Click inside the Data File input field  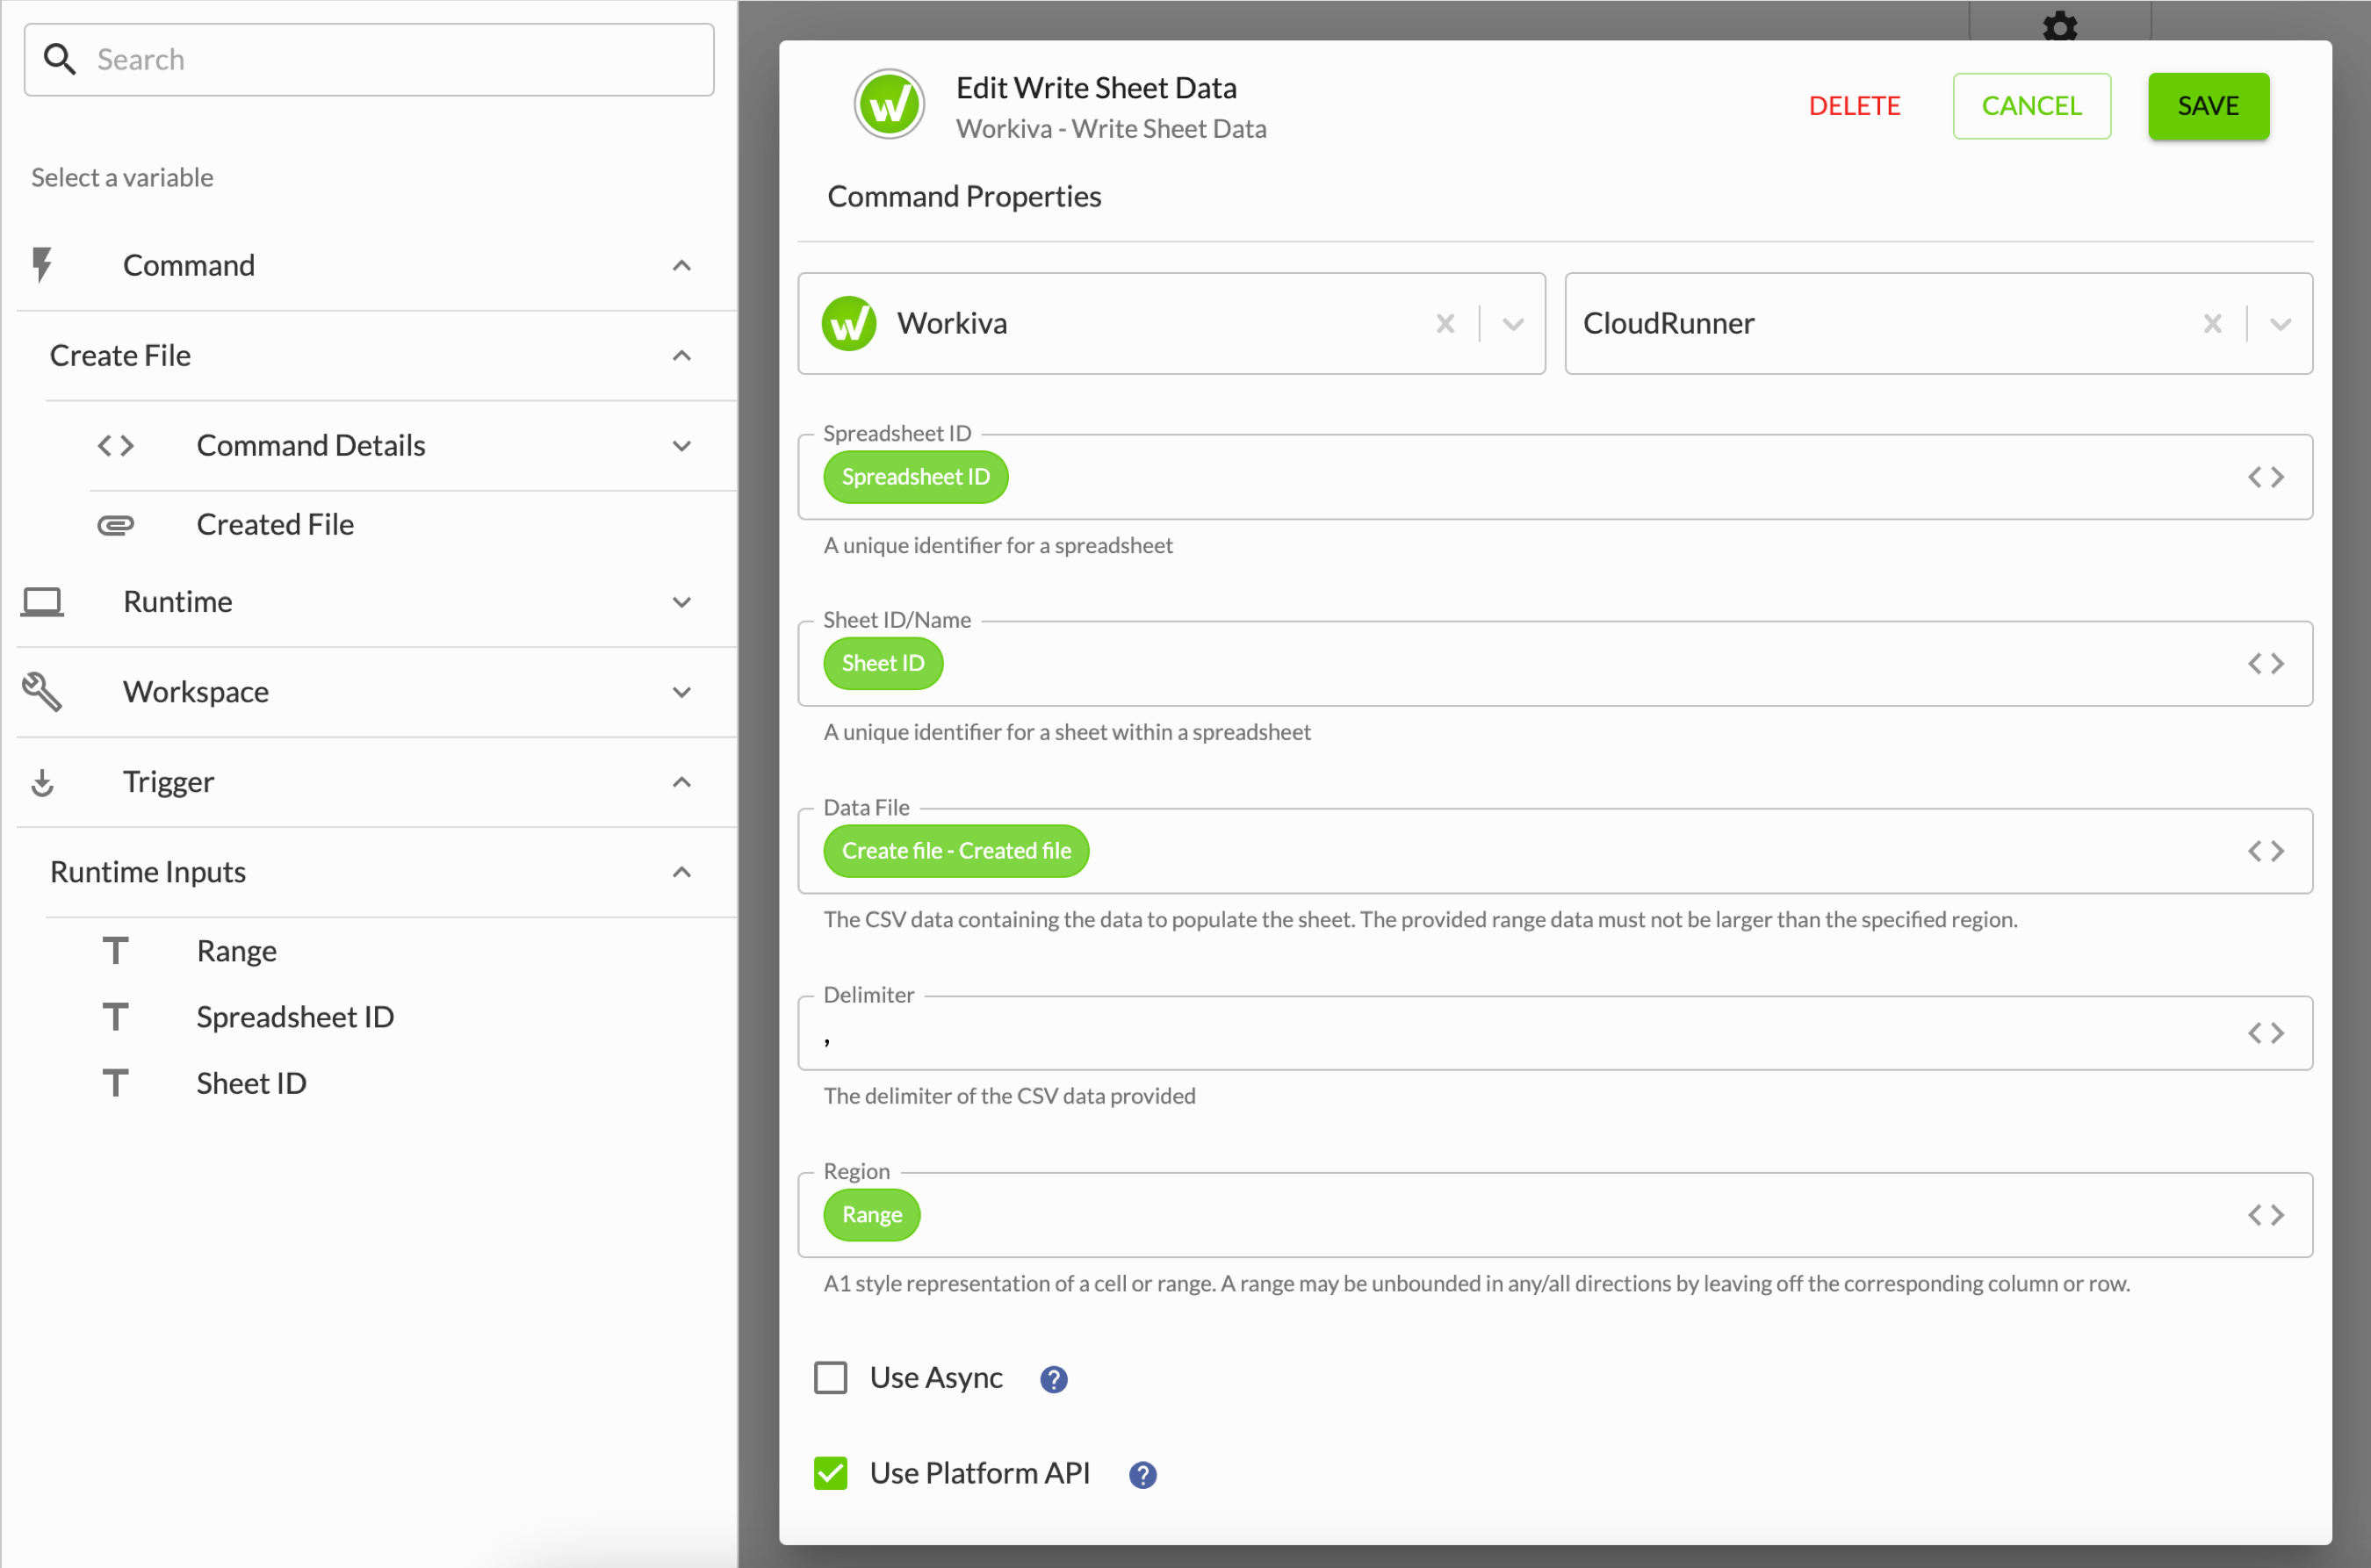pyautogui.click(x=1555, y=851)
